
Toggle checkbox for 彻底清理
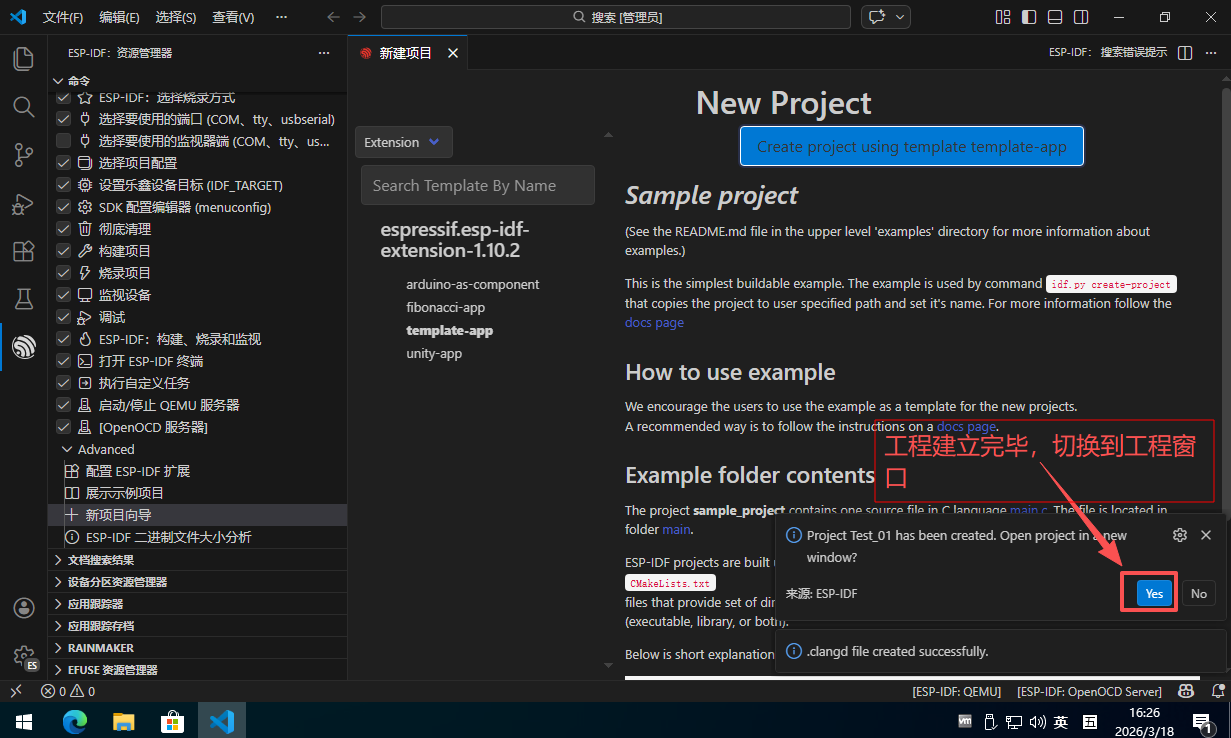tap(64, 229)
